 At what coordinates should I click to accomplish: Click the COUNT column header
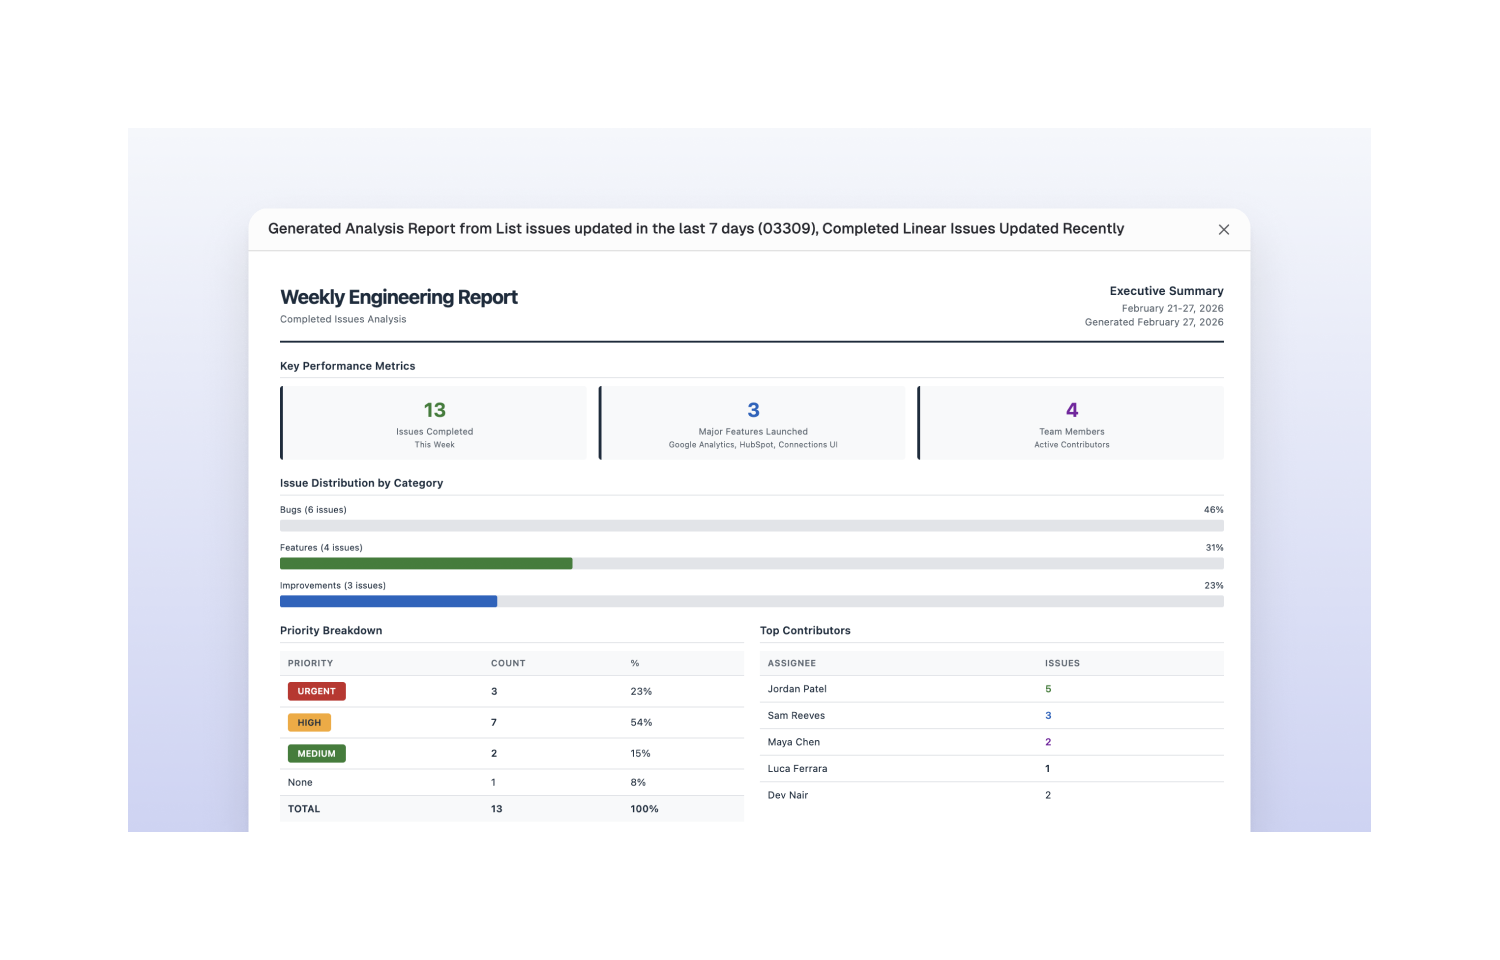(508, 663)
